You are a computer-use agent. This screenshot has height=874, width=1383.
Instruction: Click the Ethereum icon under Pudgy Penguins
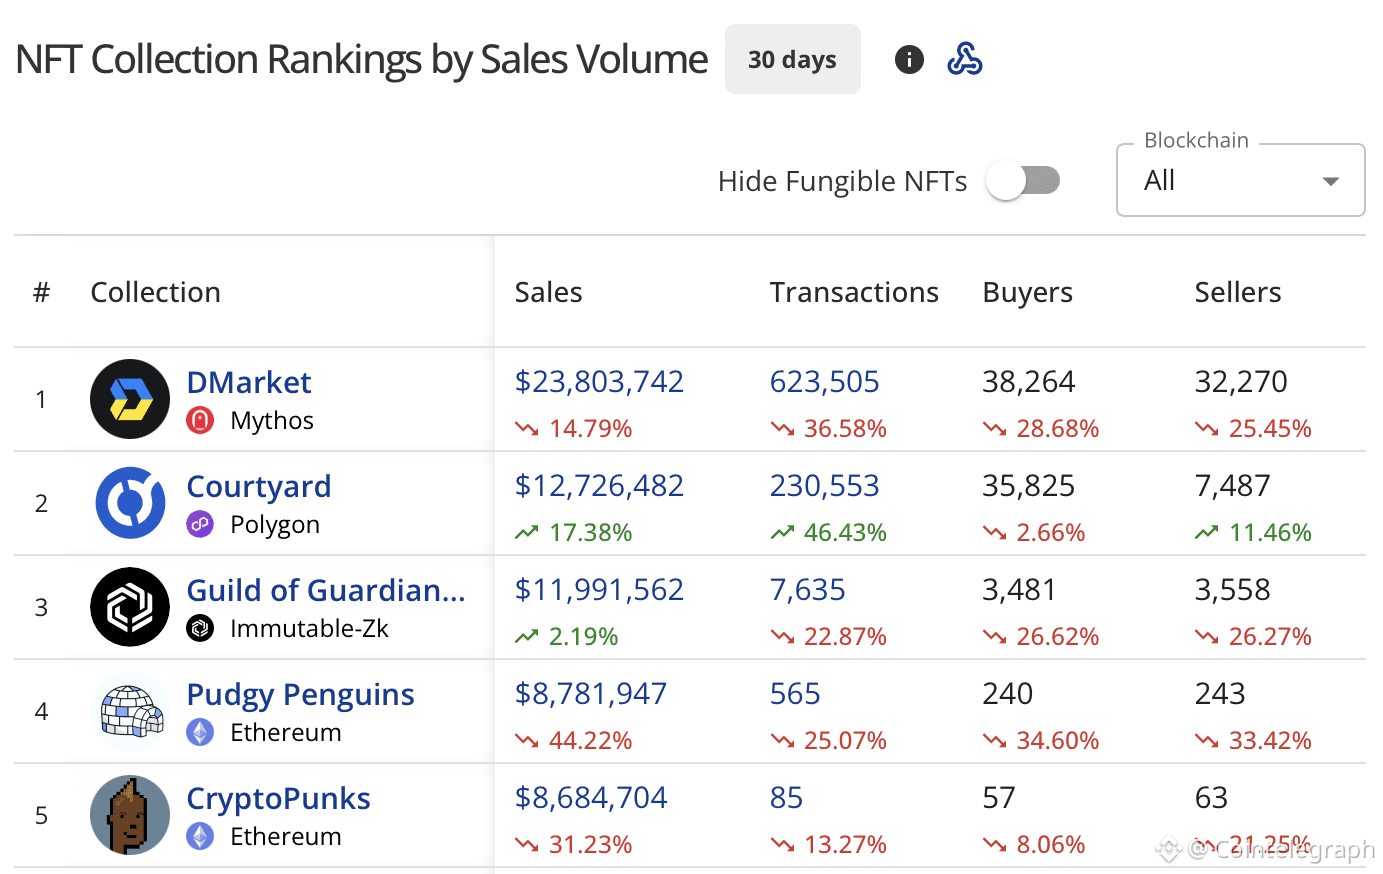point(200,733)
